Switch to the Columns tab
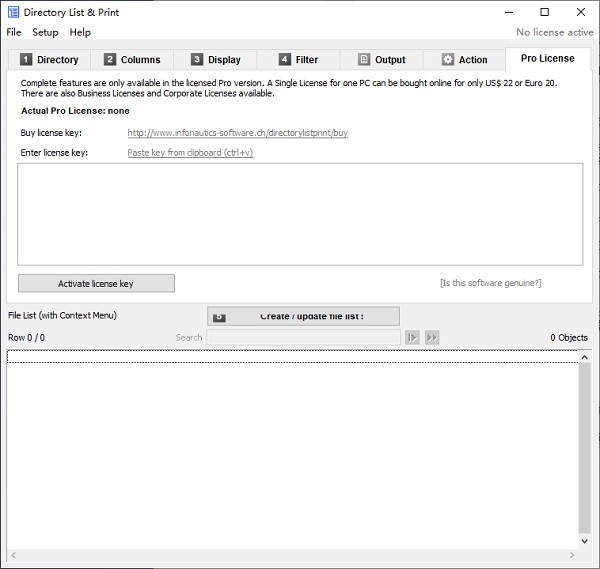 click(131, 60)
